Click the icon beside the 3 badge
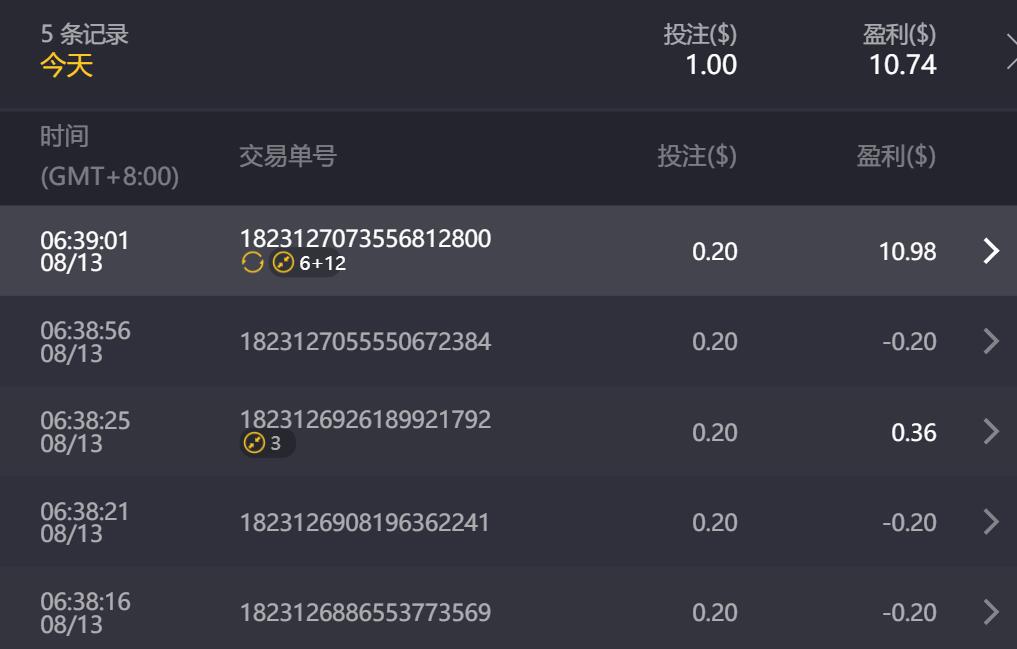Image resolution: width=1017 pixels, height=649 pixels. point(254,443)
